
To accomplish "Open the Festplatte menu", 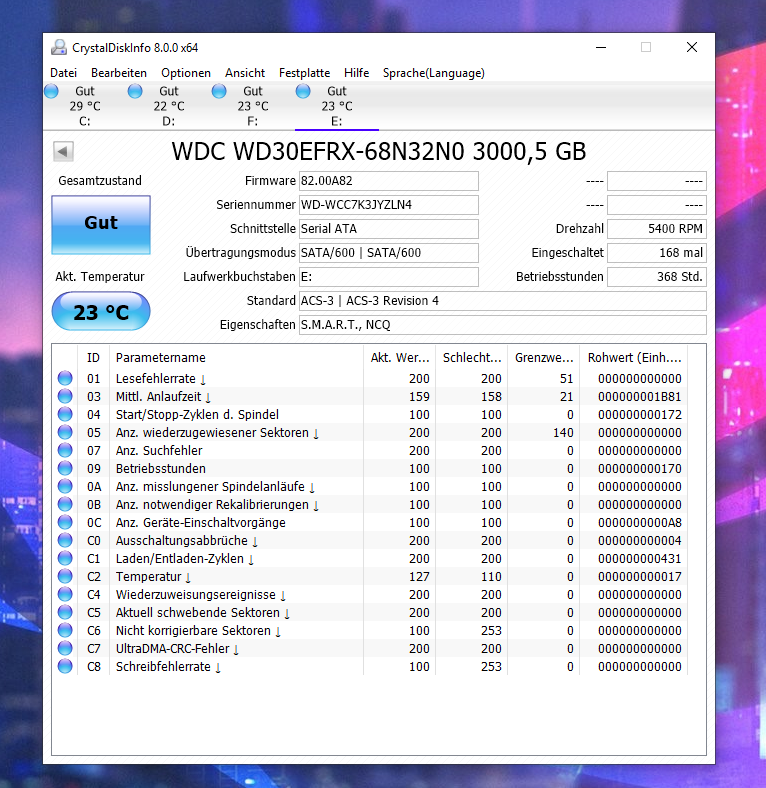I will click(x=305, y=73).
